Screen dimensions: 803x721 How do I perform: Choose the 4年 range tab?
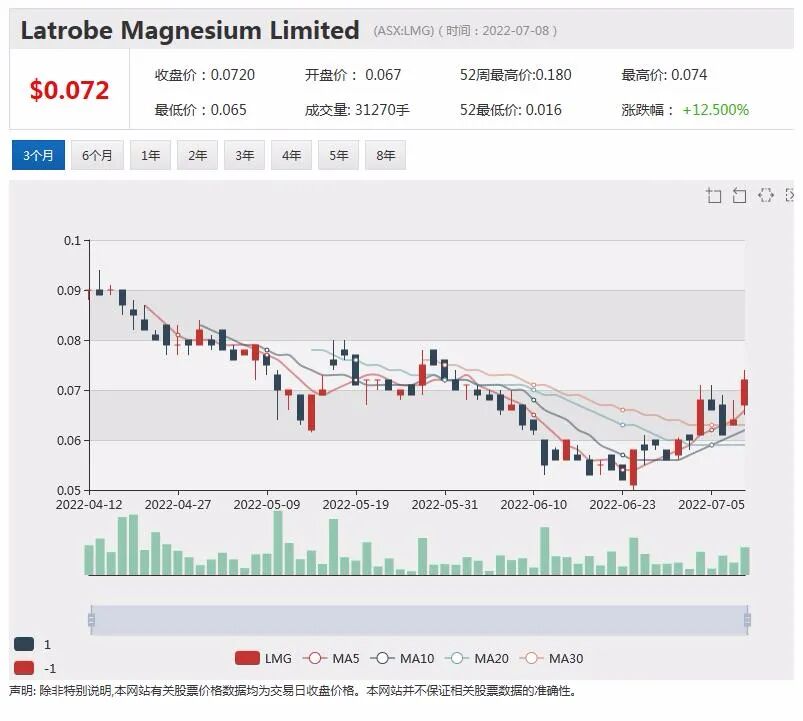coord(291,155)
